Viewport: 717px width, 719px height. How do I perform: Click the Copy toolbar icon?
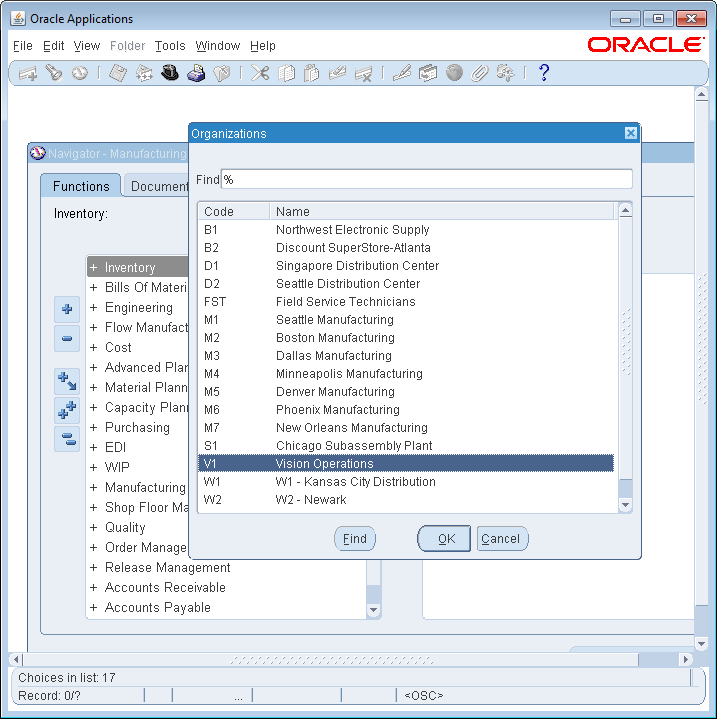click(287, 73)
